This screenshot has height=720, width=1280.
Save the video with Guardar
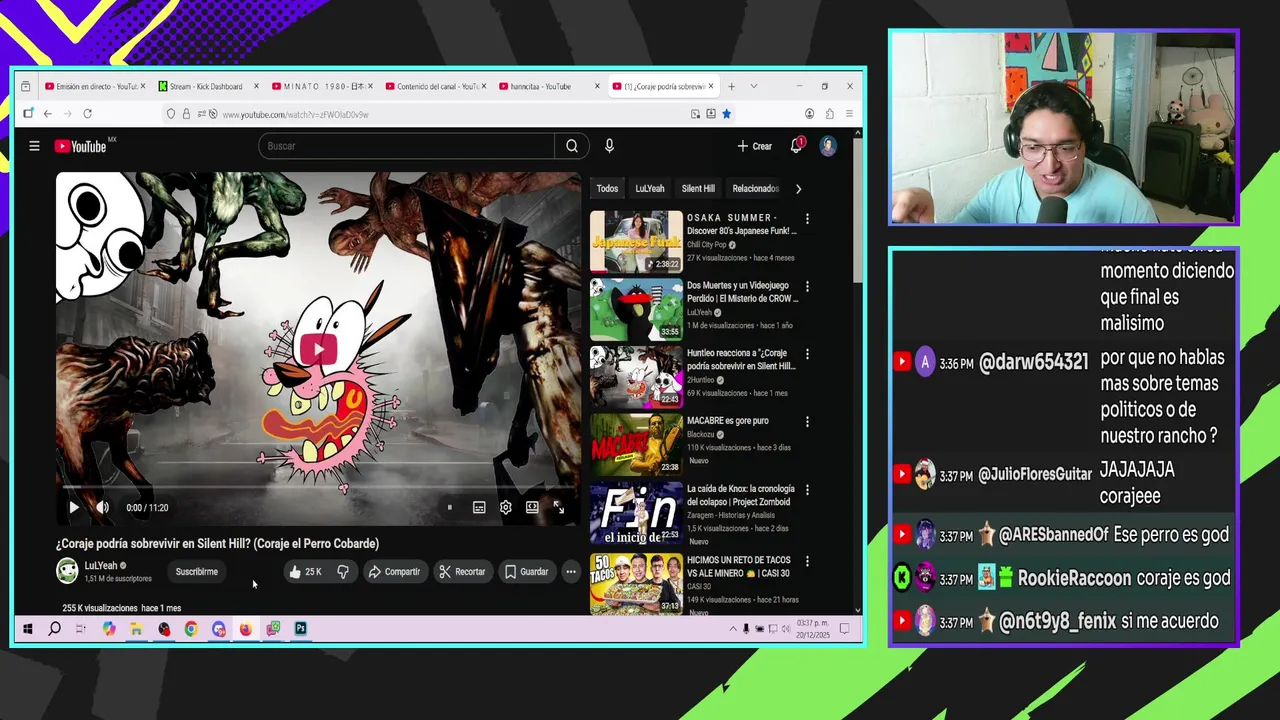526,572
